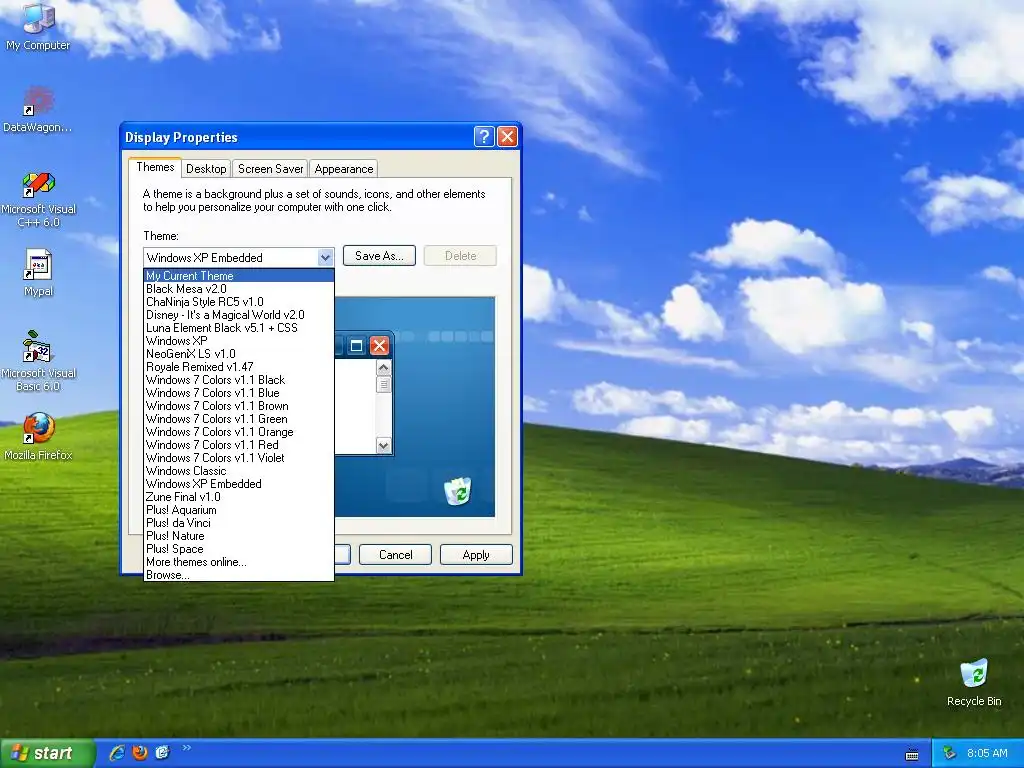Select the Microsoft Visual Basic 6.0 shortcut
Screen dimensions: 1024x768
(38, 361)
